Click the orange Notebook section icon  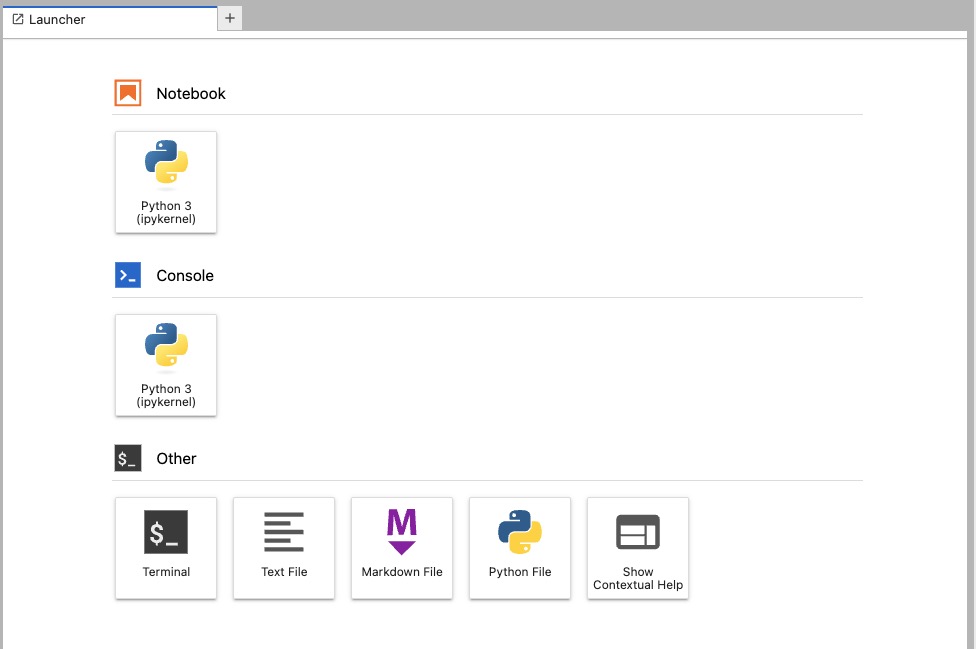[128, 93]
